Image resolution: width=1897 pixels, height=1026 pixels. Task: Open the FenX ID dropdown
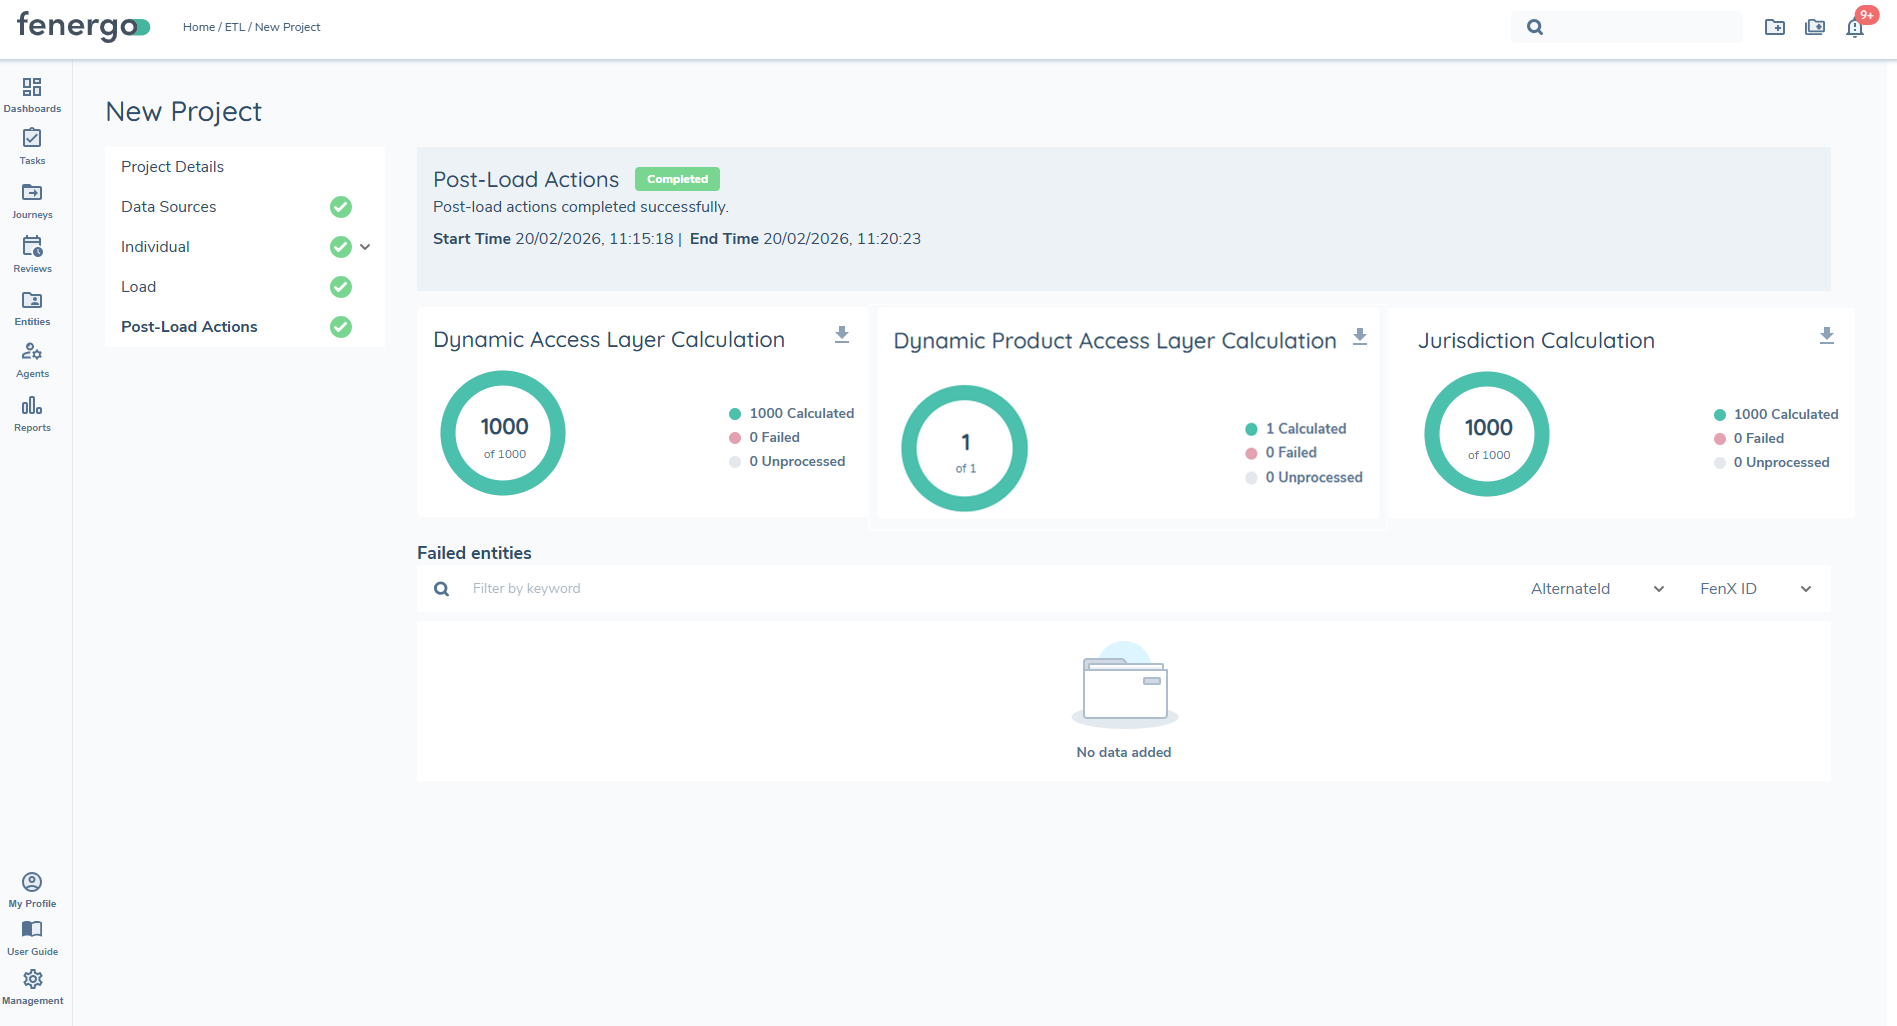[1755, 589]
